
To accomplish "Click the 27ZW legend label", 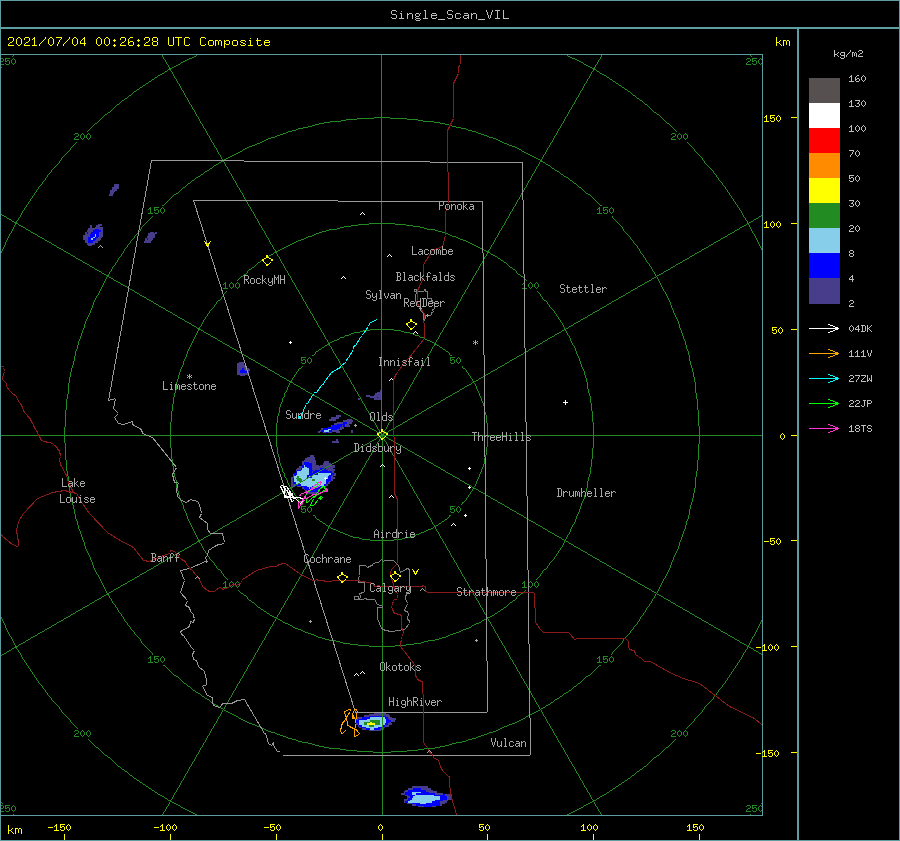I will (860, 378).
